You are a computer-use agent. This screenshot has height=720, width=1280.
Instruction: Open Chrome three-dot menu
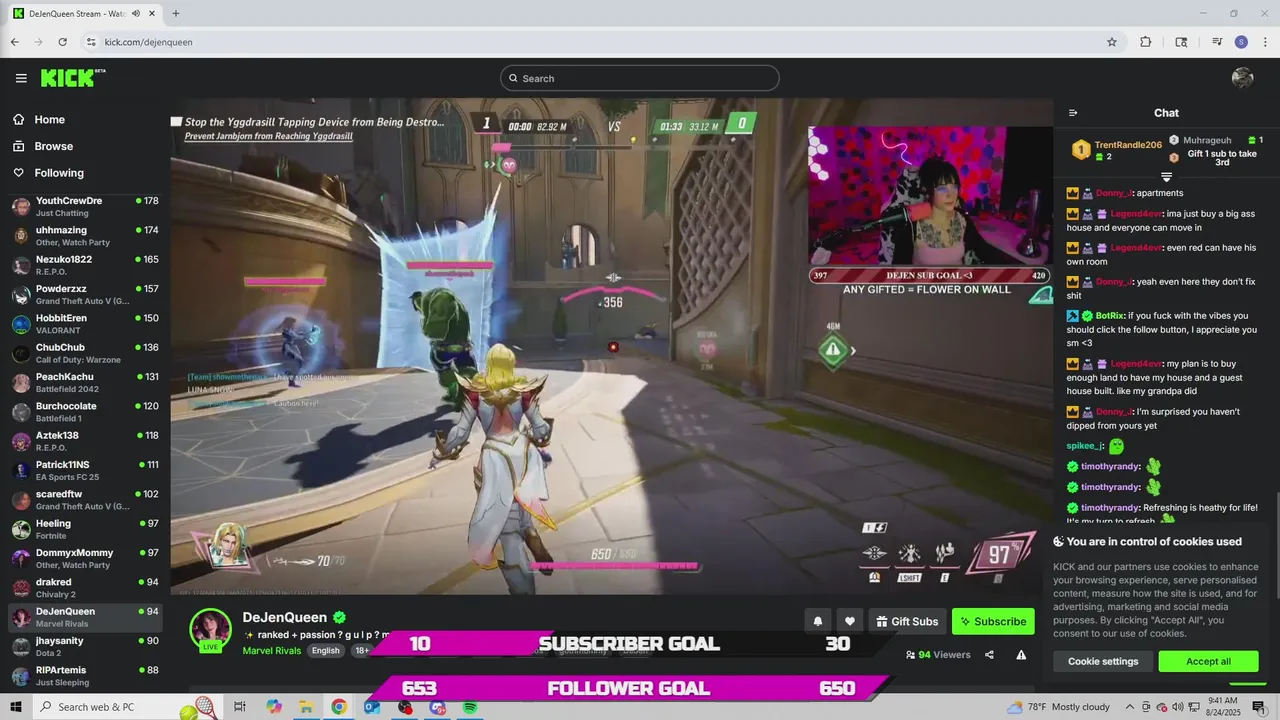coord(1264,42)
